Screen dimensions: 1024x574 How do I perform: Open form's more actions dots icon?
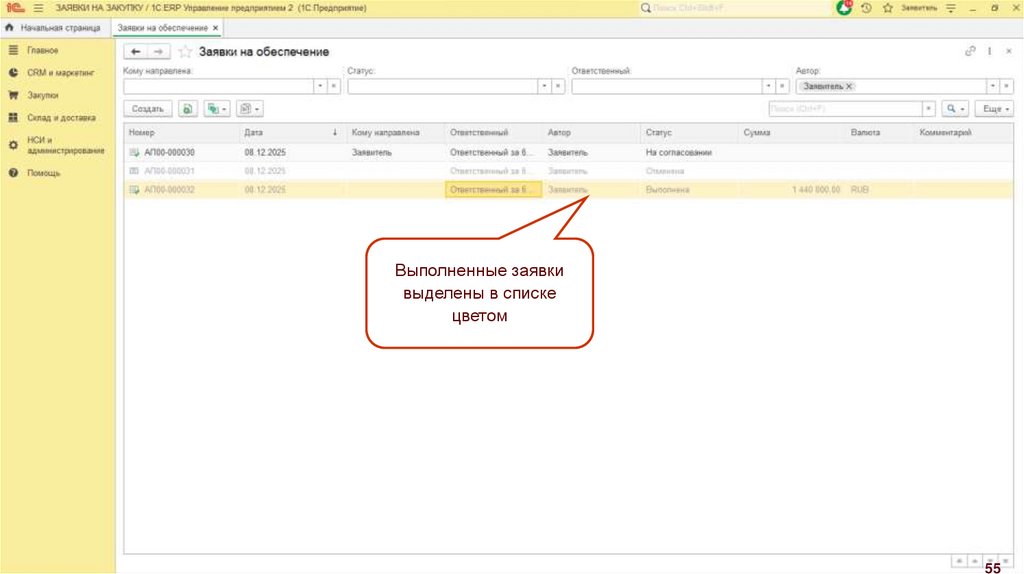[990, 51]
